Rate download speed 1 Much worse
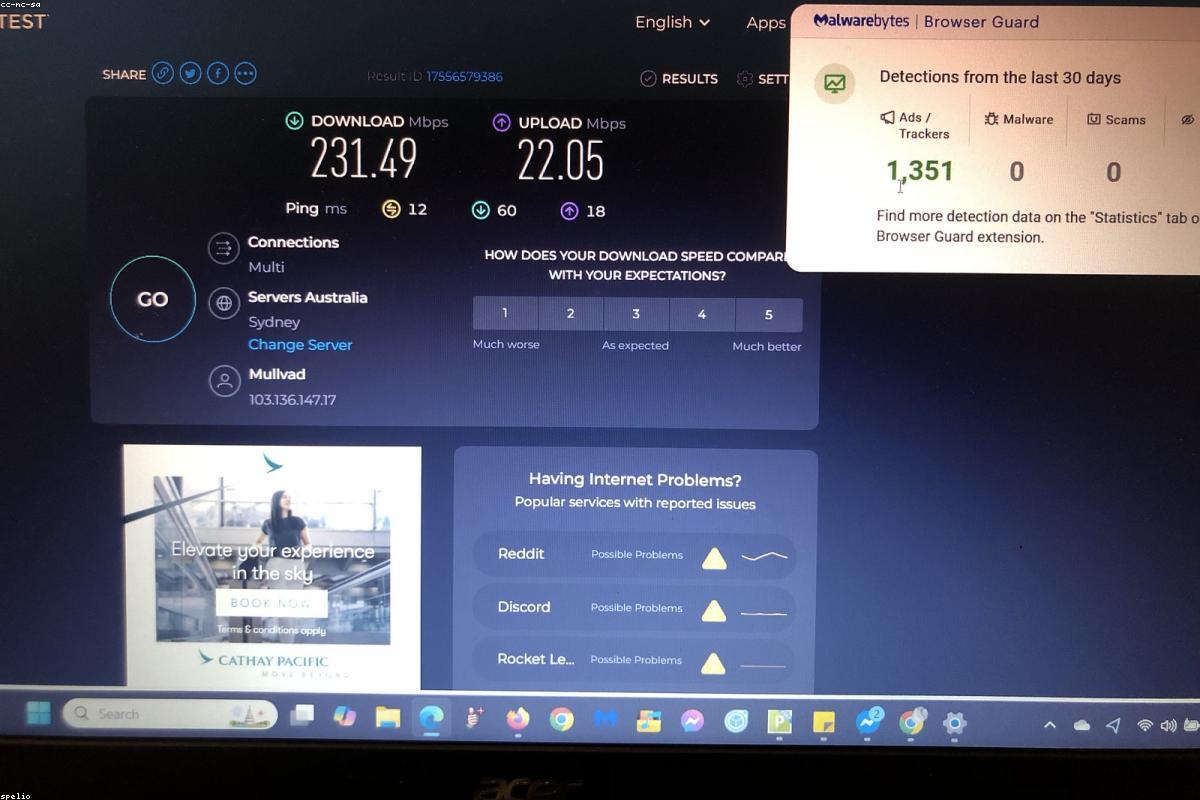 pyautogui.click(x=505, y=313)
